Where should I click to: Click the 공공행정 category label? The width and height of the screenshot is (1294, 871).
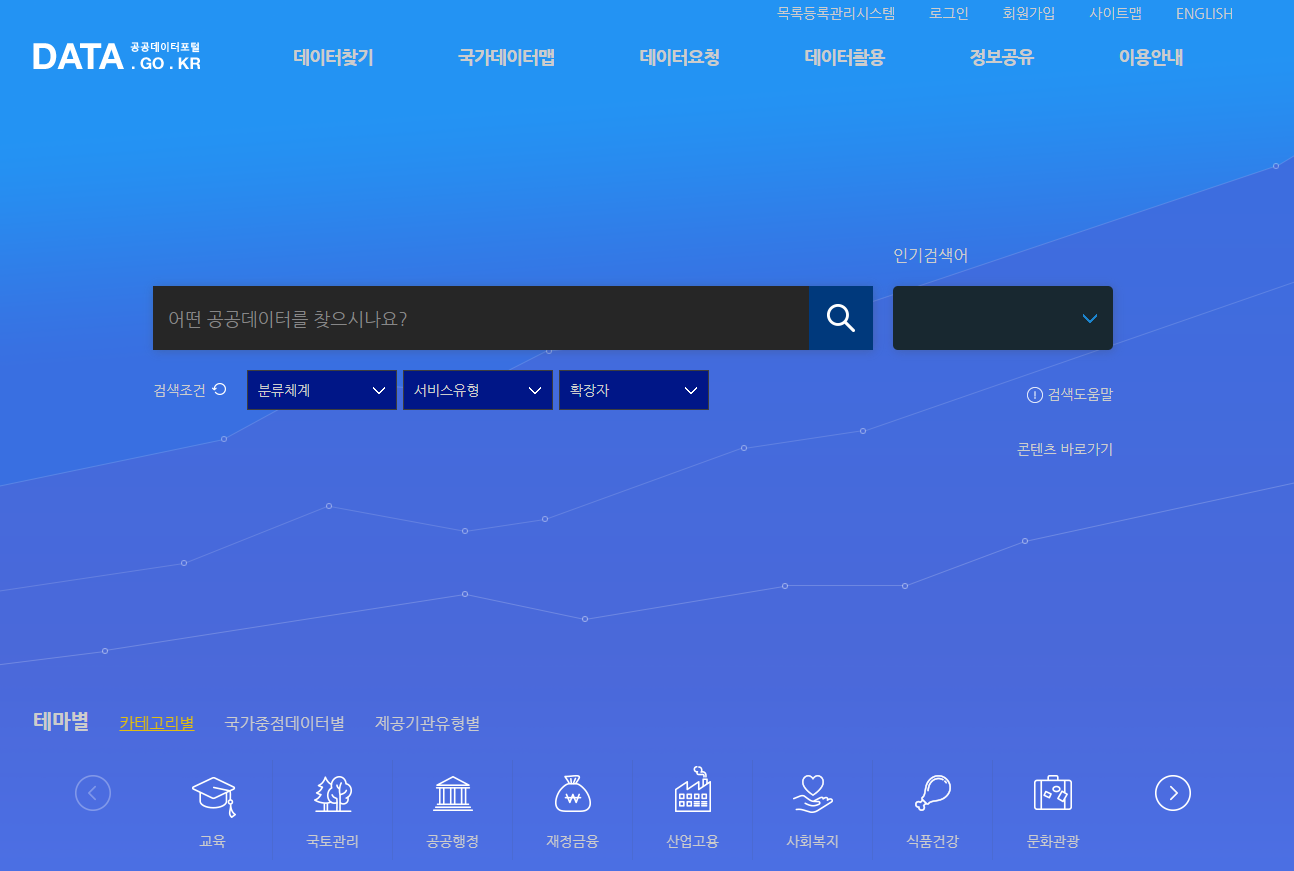point(453,841)
